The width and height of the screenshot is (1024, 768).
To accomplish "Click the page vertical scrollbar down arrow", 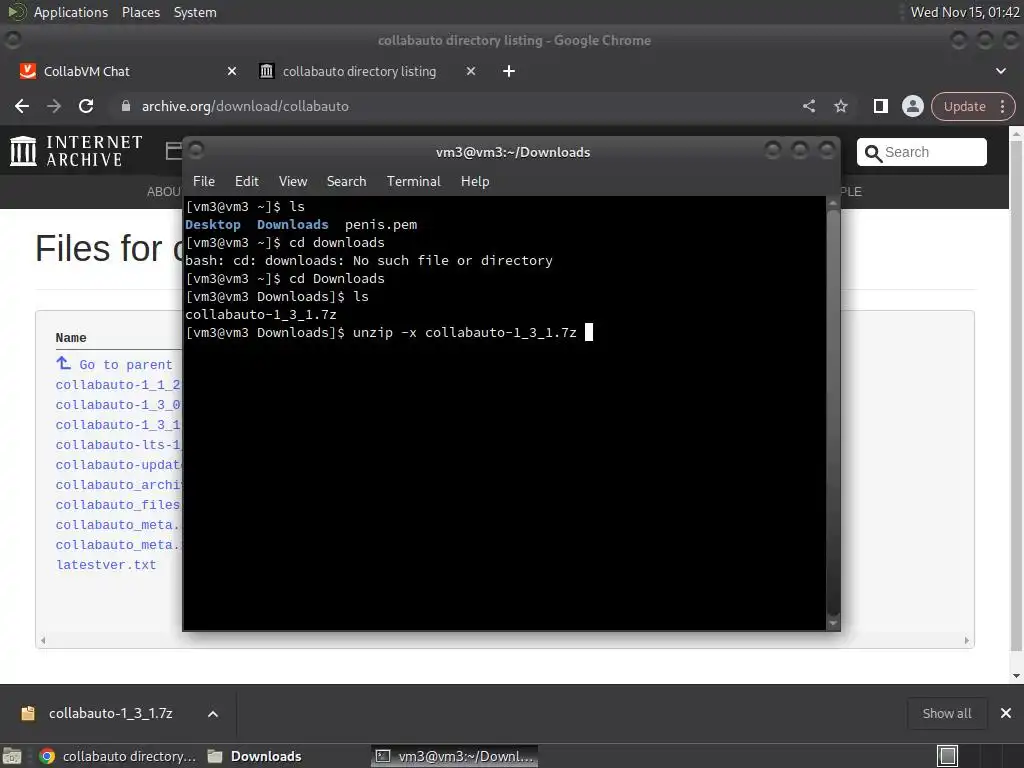I will [x=1016, y=676].
